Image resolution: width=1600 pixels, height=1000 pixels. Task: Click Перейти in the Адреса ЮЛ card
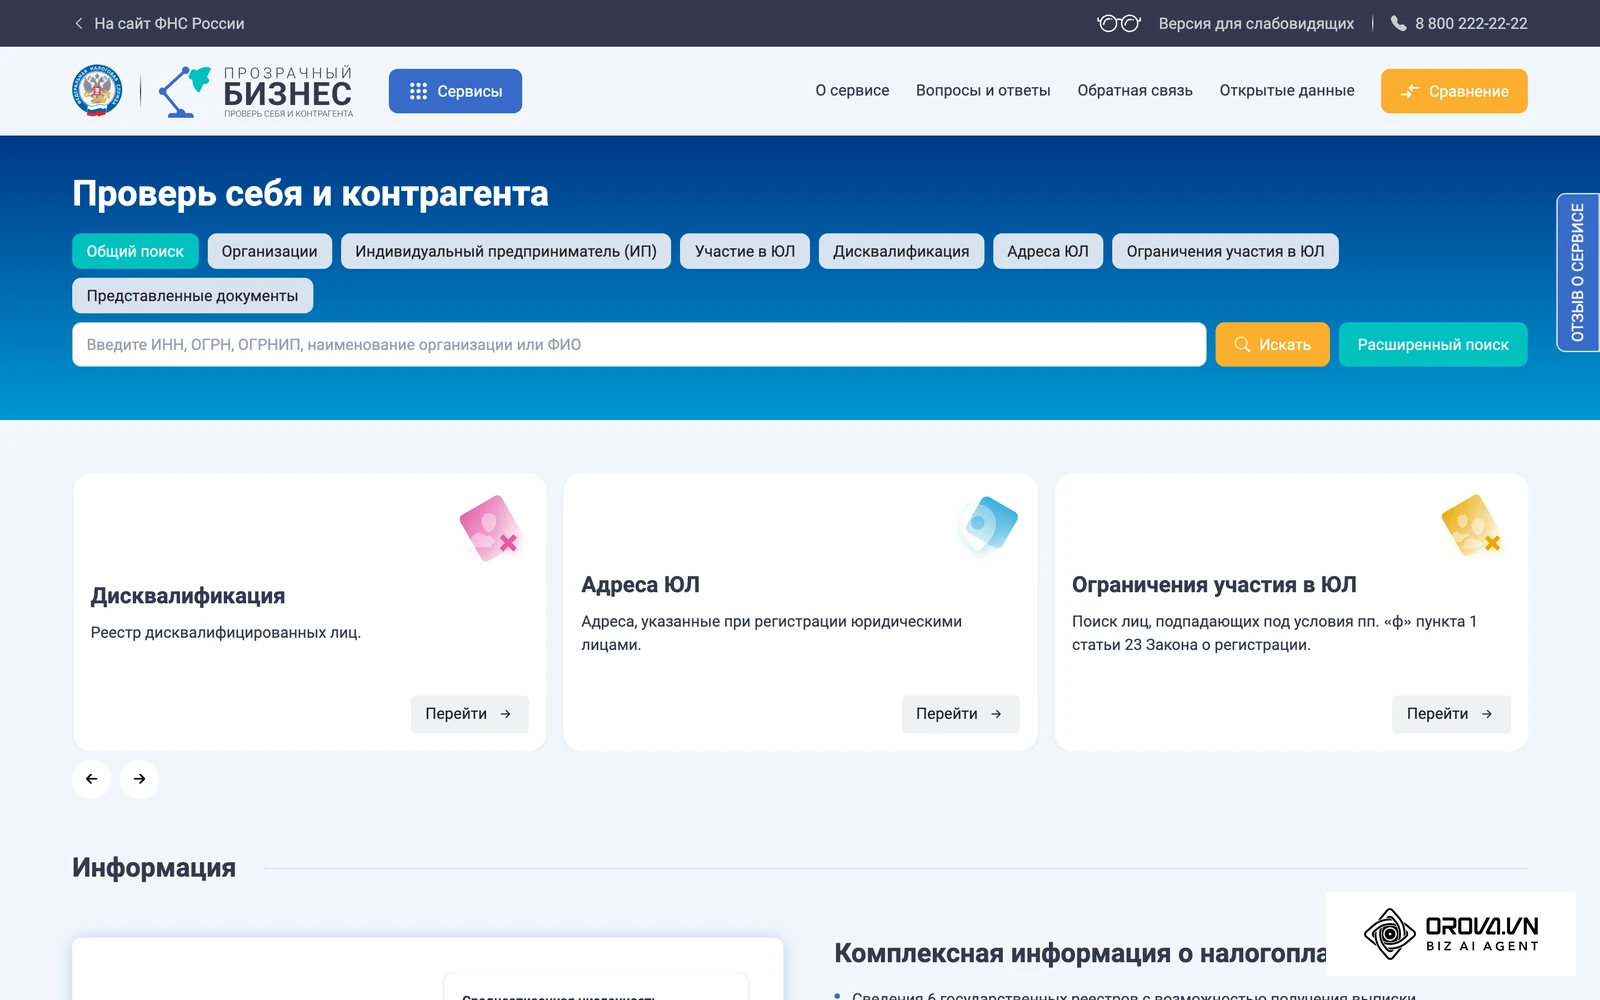[960, 714]
